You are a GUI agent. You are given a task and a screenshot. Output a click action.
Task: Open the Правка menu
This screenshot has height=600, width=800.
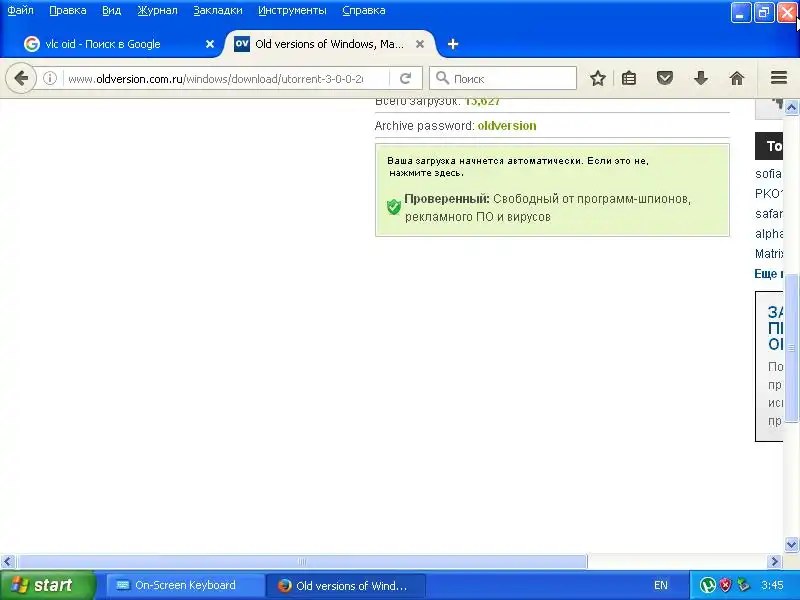(x=67, y=10)
